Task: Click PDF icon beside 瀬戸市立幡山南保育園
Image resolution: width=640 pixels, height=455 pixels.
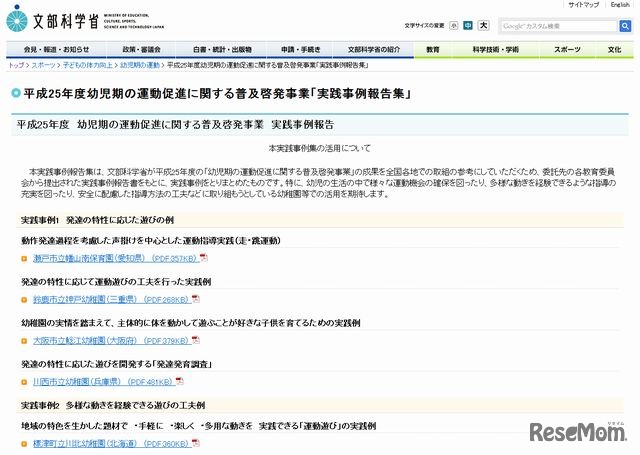Action: (204, 257)
